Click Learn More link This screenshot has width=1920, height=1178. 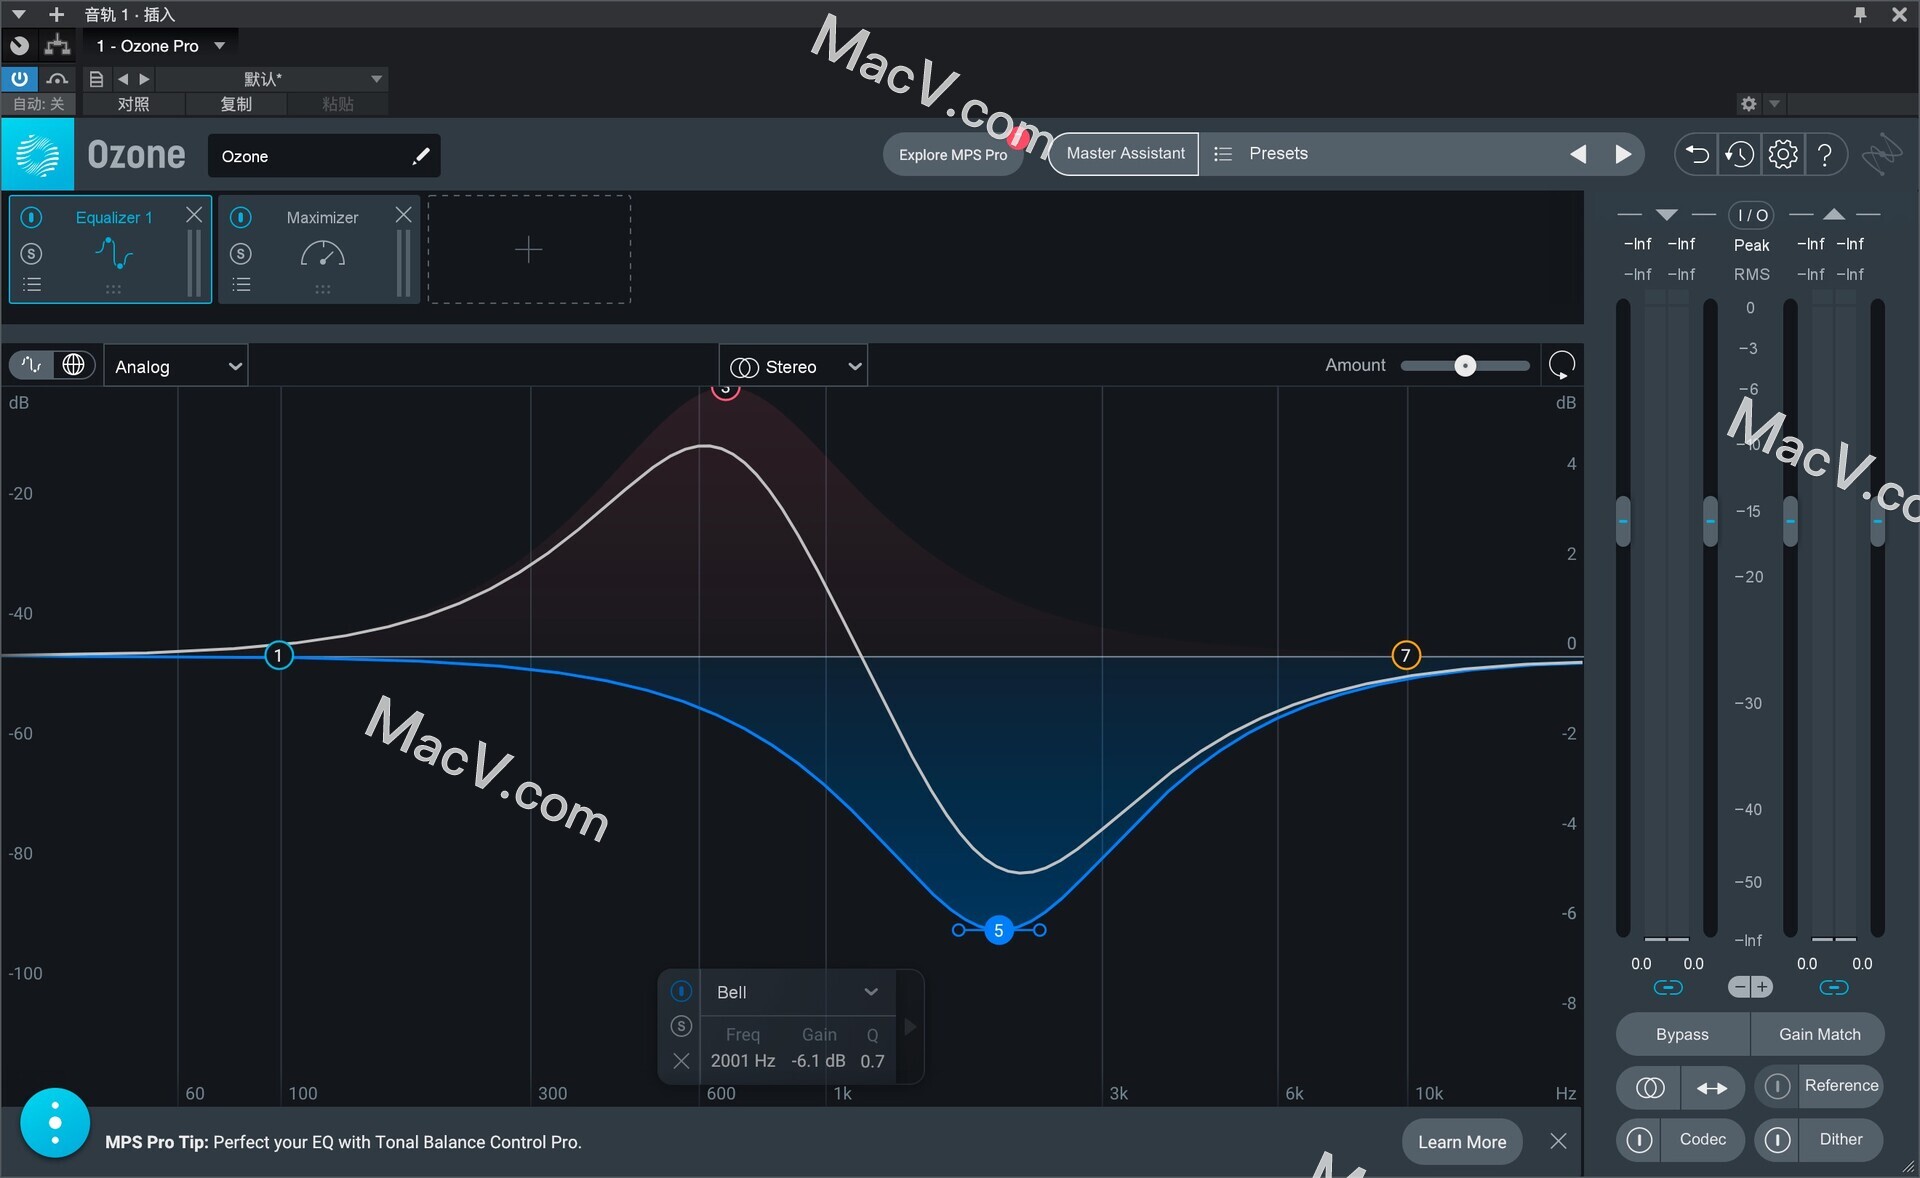(1462, 1142)
